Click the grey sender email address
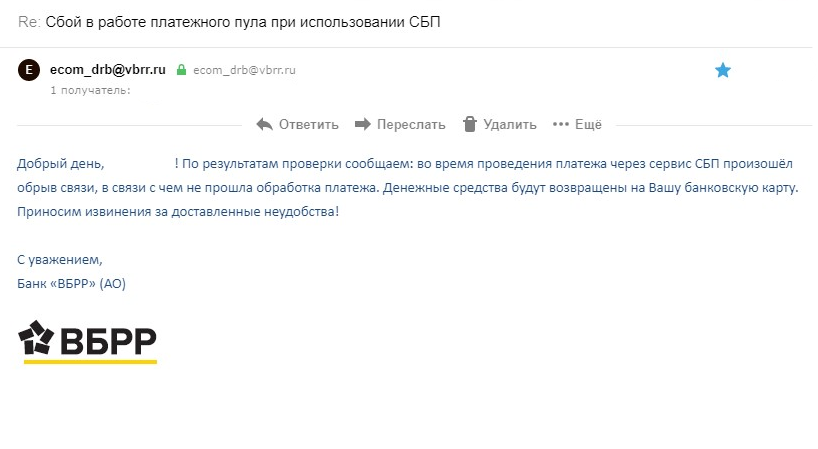818x449 pixels. coord(244,71)
